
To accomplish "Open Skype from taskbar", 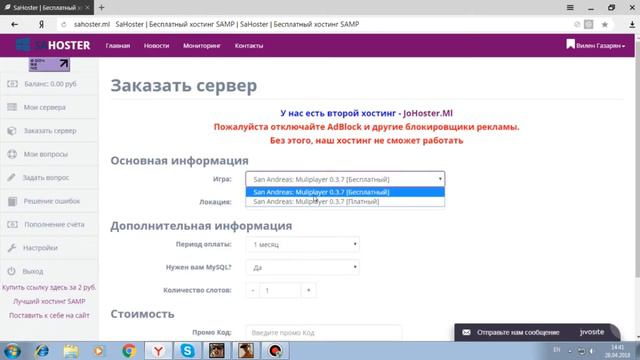I will tap(187, 351).
